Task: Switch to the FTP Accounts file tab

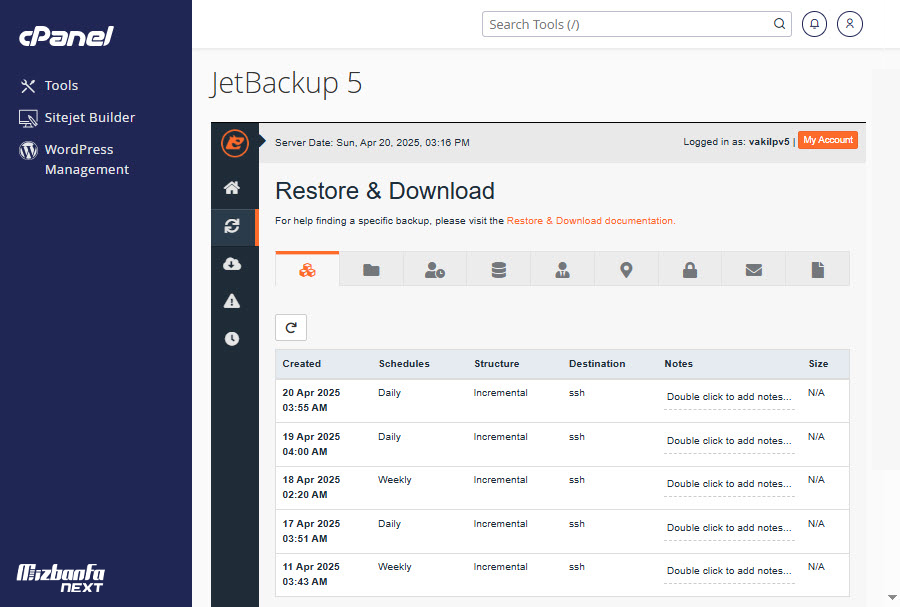Action: click(817, 269)
